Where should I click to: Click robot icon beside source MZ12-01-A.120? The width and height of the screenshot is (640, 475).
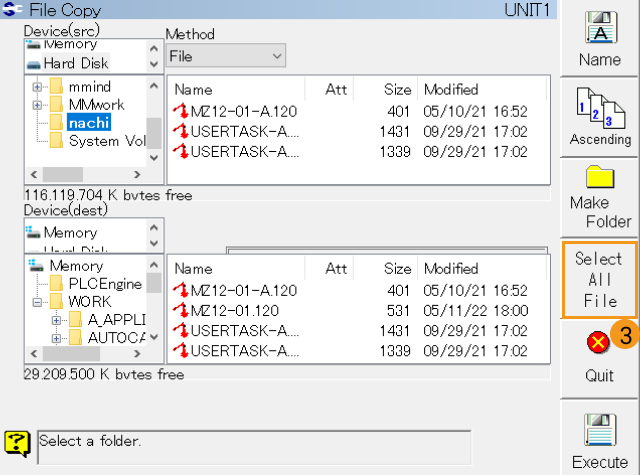[x=180, y=111]
